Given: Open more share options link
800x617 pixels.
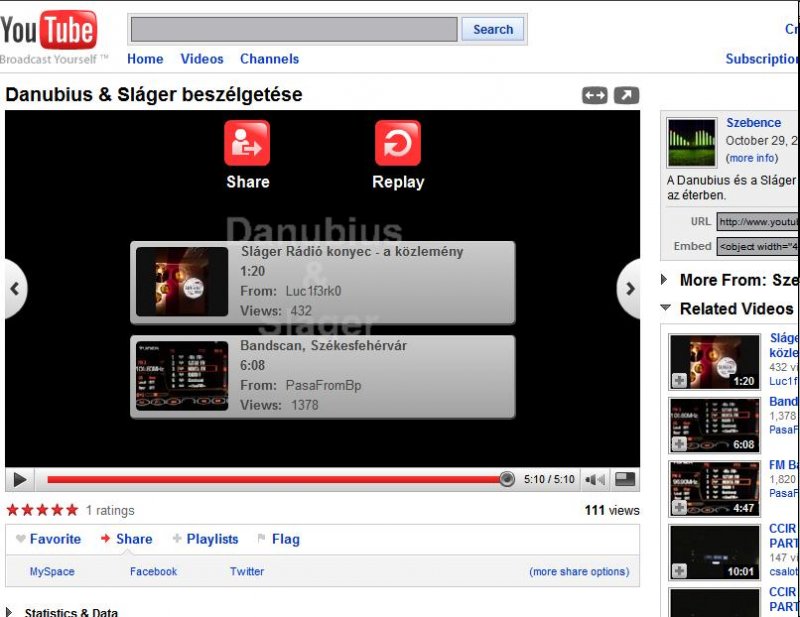Looking at the screenshot, I should coord(579,572).
